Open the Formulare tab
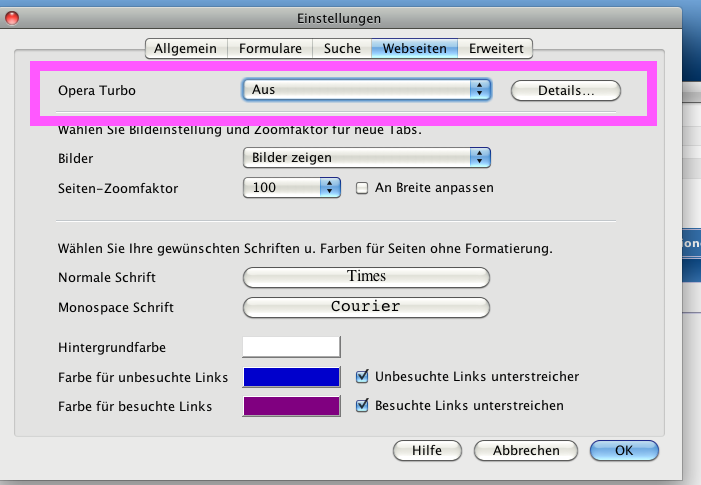 click(x=270, y=48)
